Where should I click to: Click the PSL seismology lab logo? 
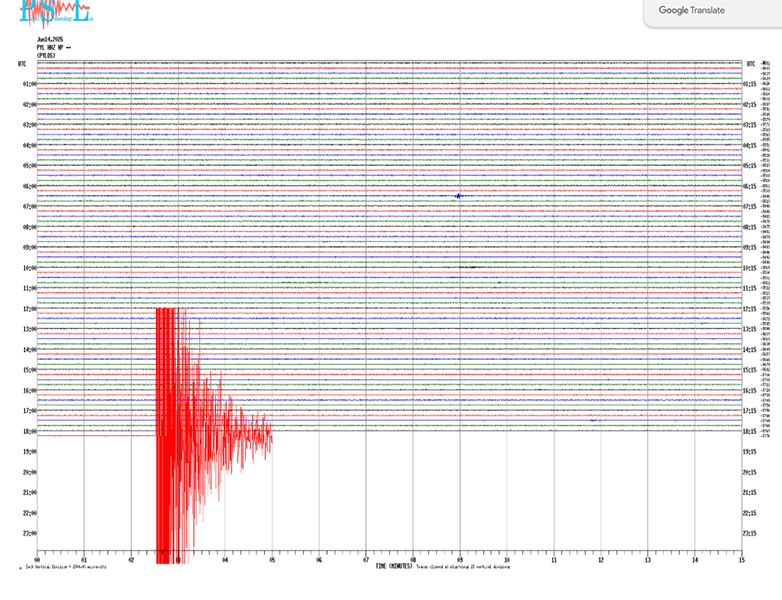click(56, 12)
